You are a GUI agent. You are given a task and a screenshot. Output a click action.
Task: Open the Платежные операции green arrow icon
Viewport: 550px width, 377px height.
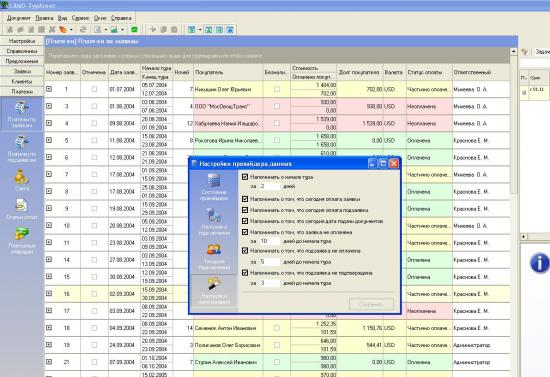(22, 234)
